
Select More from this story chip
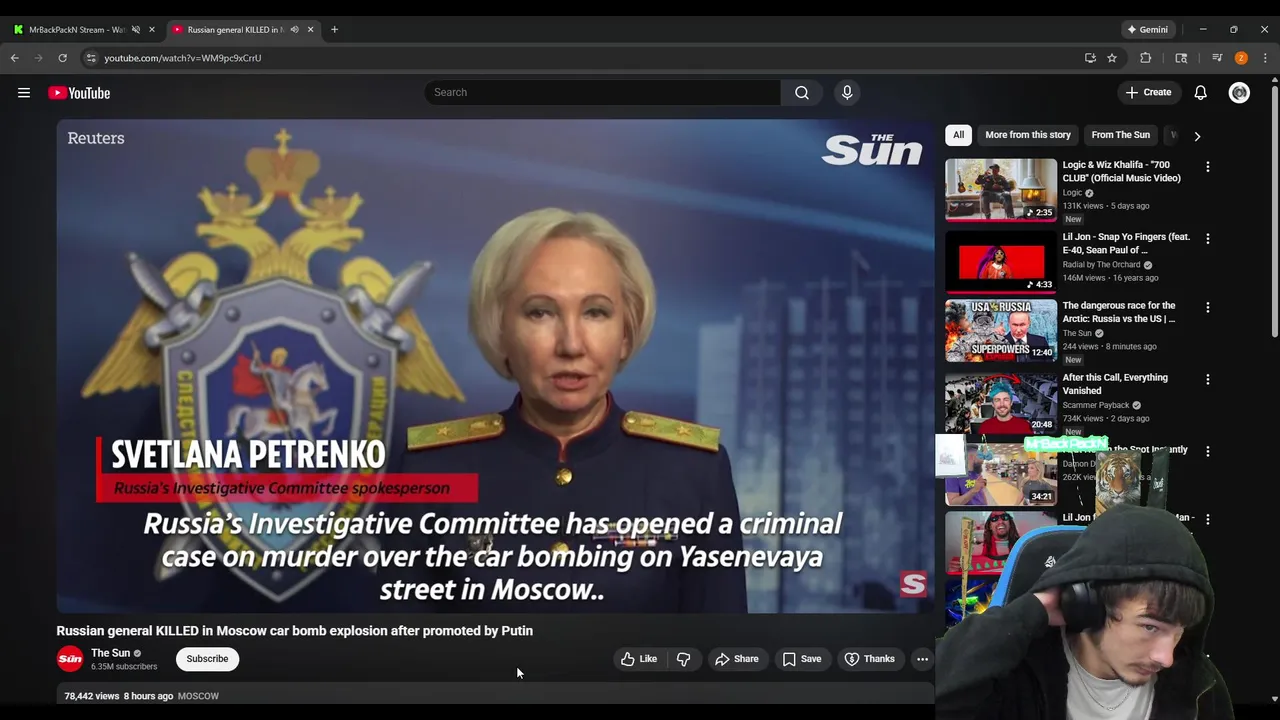click(x=1028, y=135)
